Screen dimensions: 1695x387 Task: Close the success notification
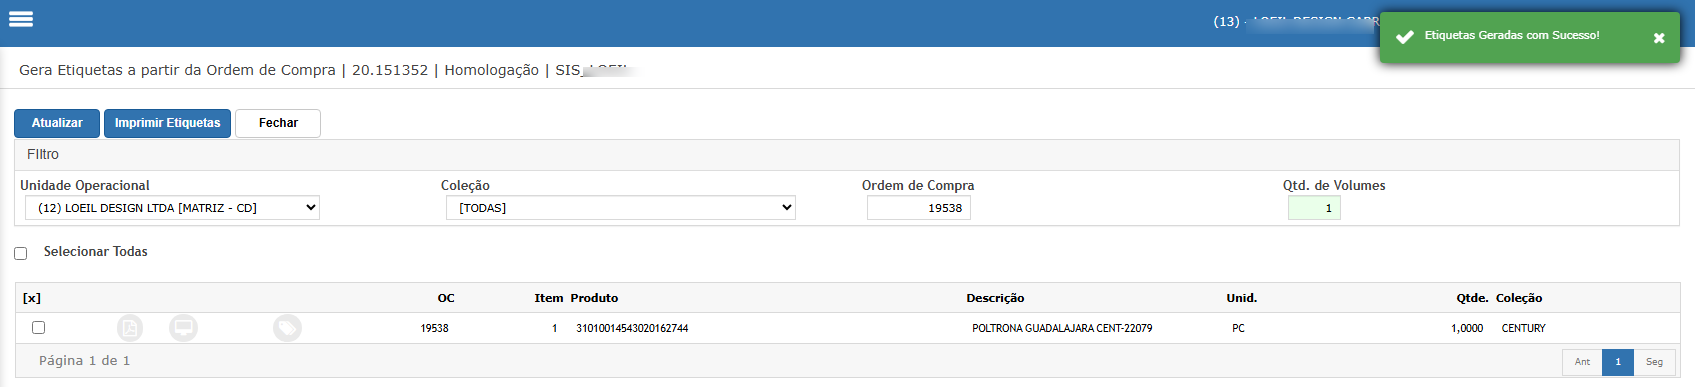pos(1659,38)
